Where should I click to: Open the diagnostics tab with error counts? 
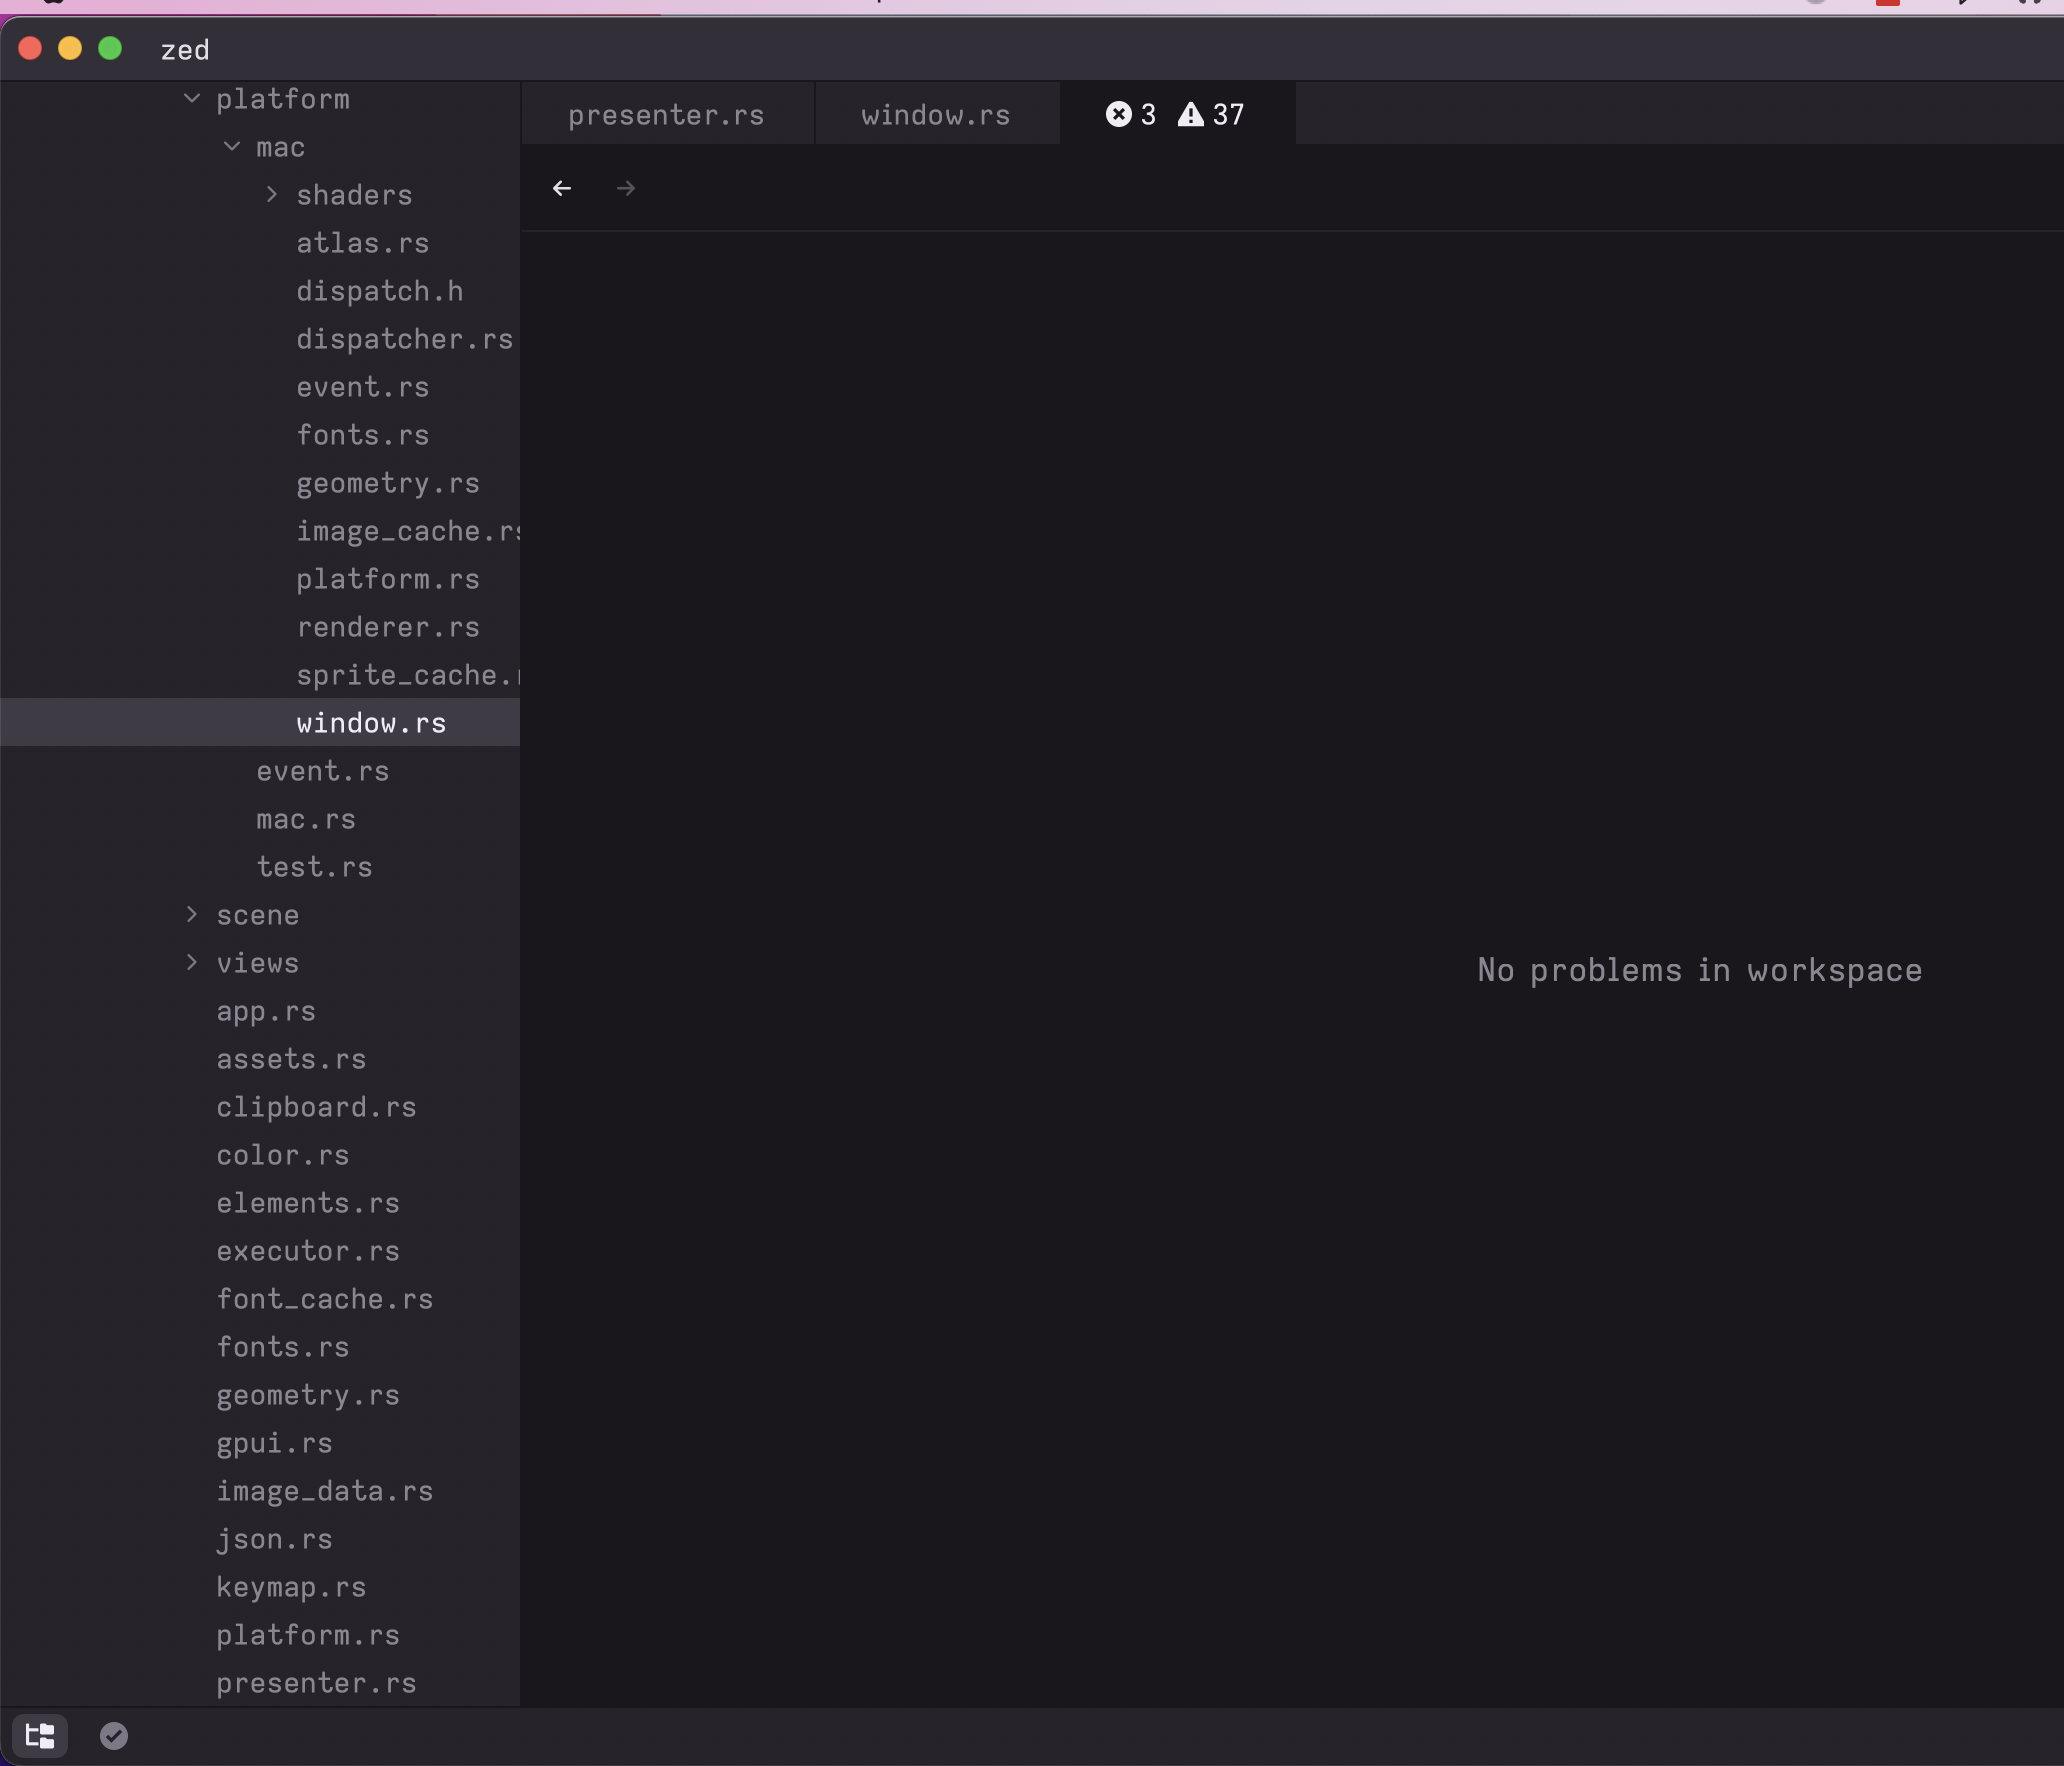tap(1175, 114)
